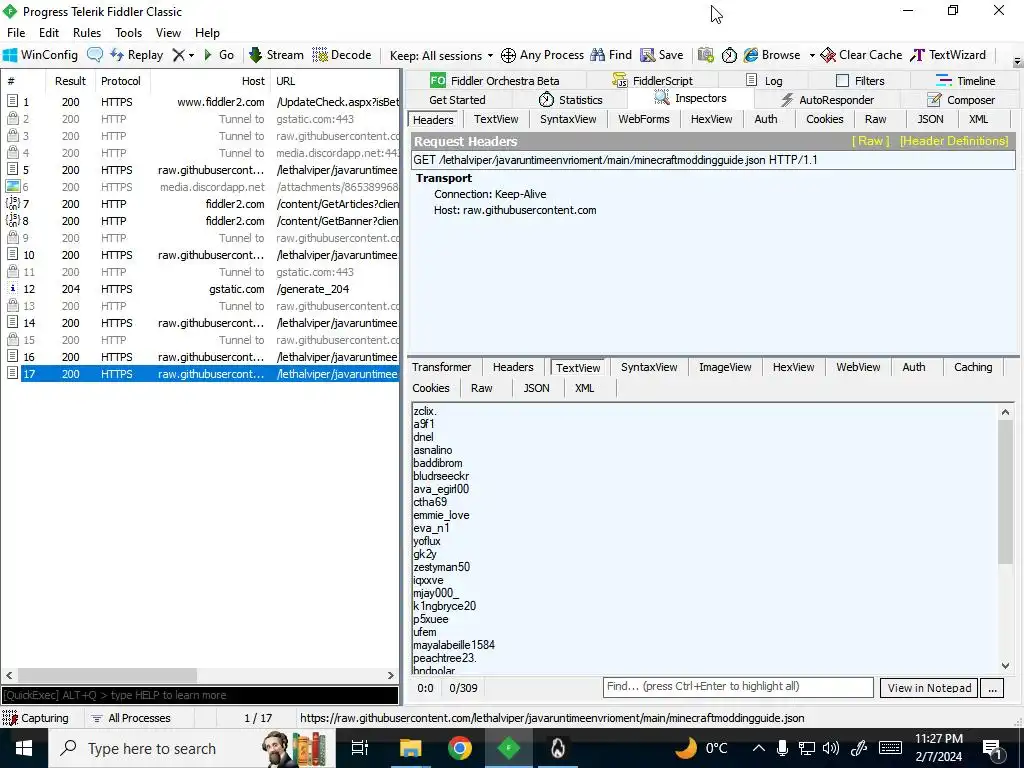
Task: Click the Protocol column header
Action: (x=121, y=81)
